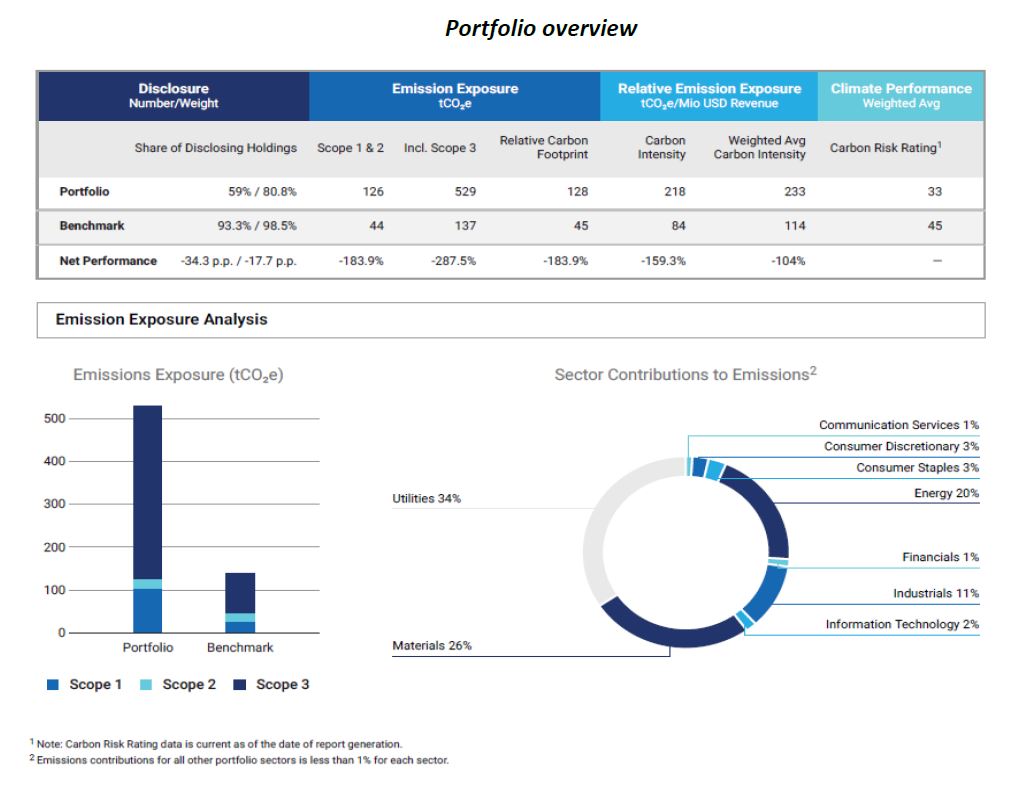Select the "59% / 80.8%" disclosure value
Viewport: 1032px width, 786px height.
[x=262, y=192]
